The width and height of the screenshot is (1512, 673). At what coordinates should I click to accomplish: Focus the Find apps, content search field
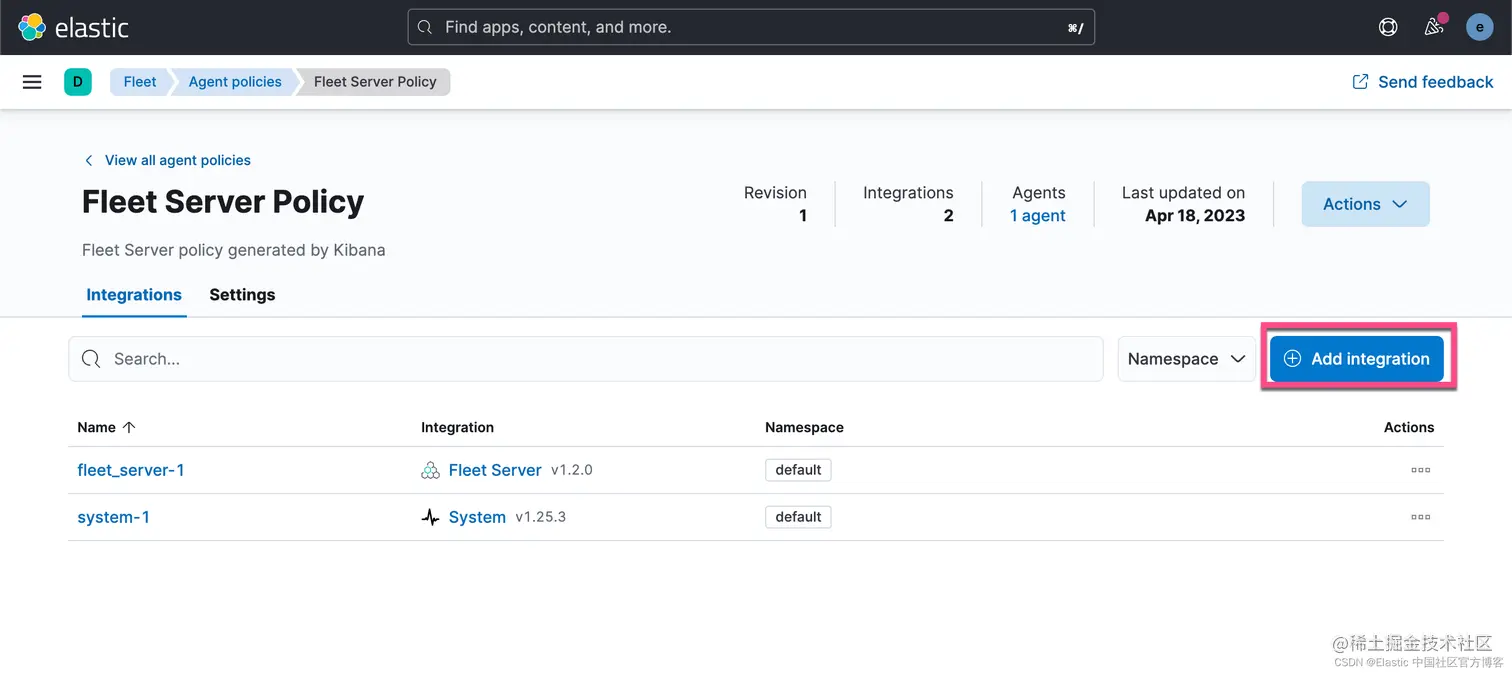(x=751, y=27)
